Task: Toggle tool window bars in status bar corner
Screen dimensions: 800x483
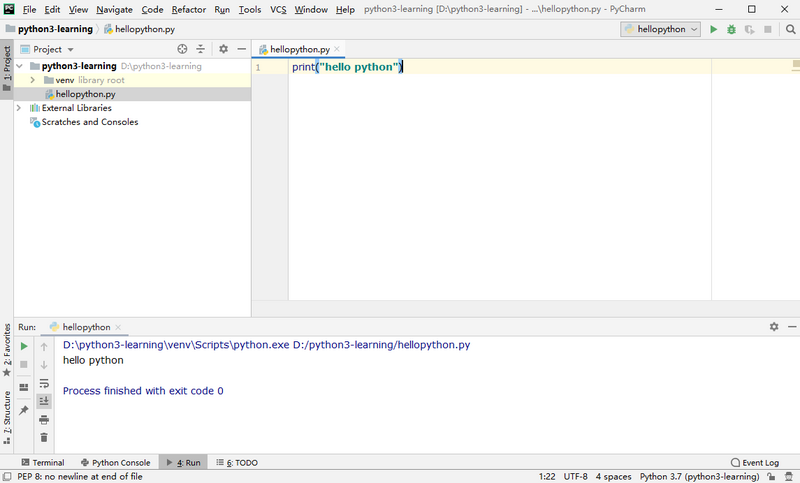Action: 7,476
